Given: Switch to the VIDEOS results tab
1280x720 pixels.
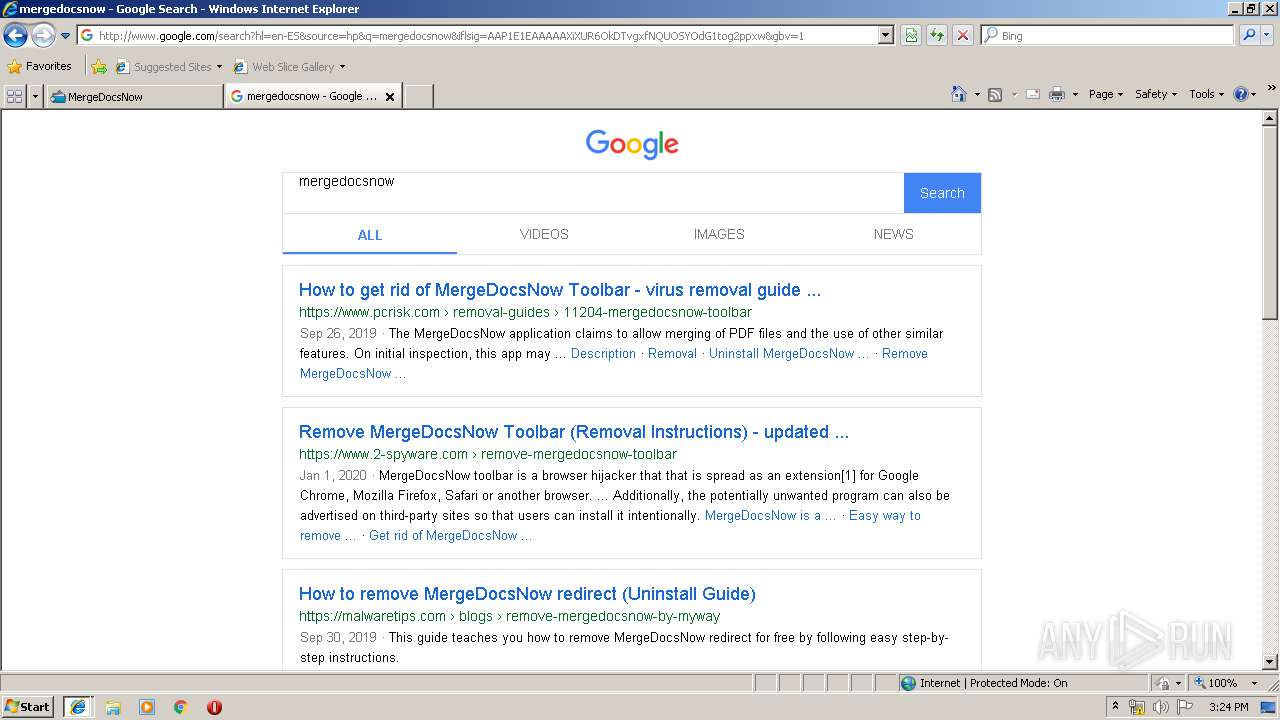Looking at the screenshot, I should (x=544, y=234).
